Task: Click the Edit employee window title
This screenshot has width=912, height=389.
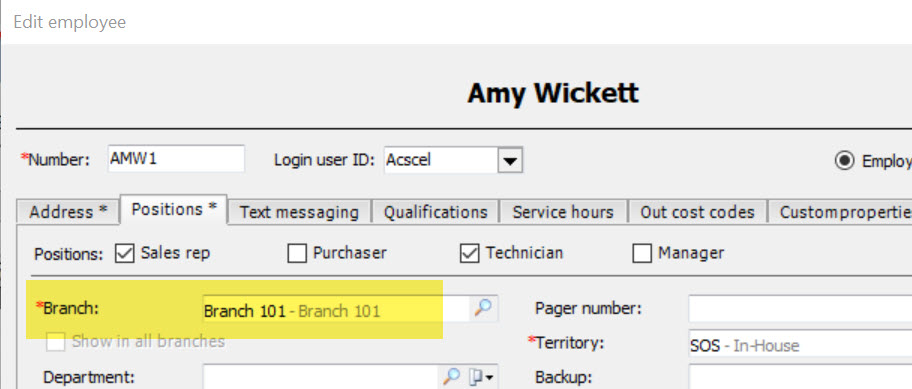Action: tap(70, 22)
